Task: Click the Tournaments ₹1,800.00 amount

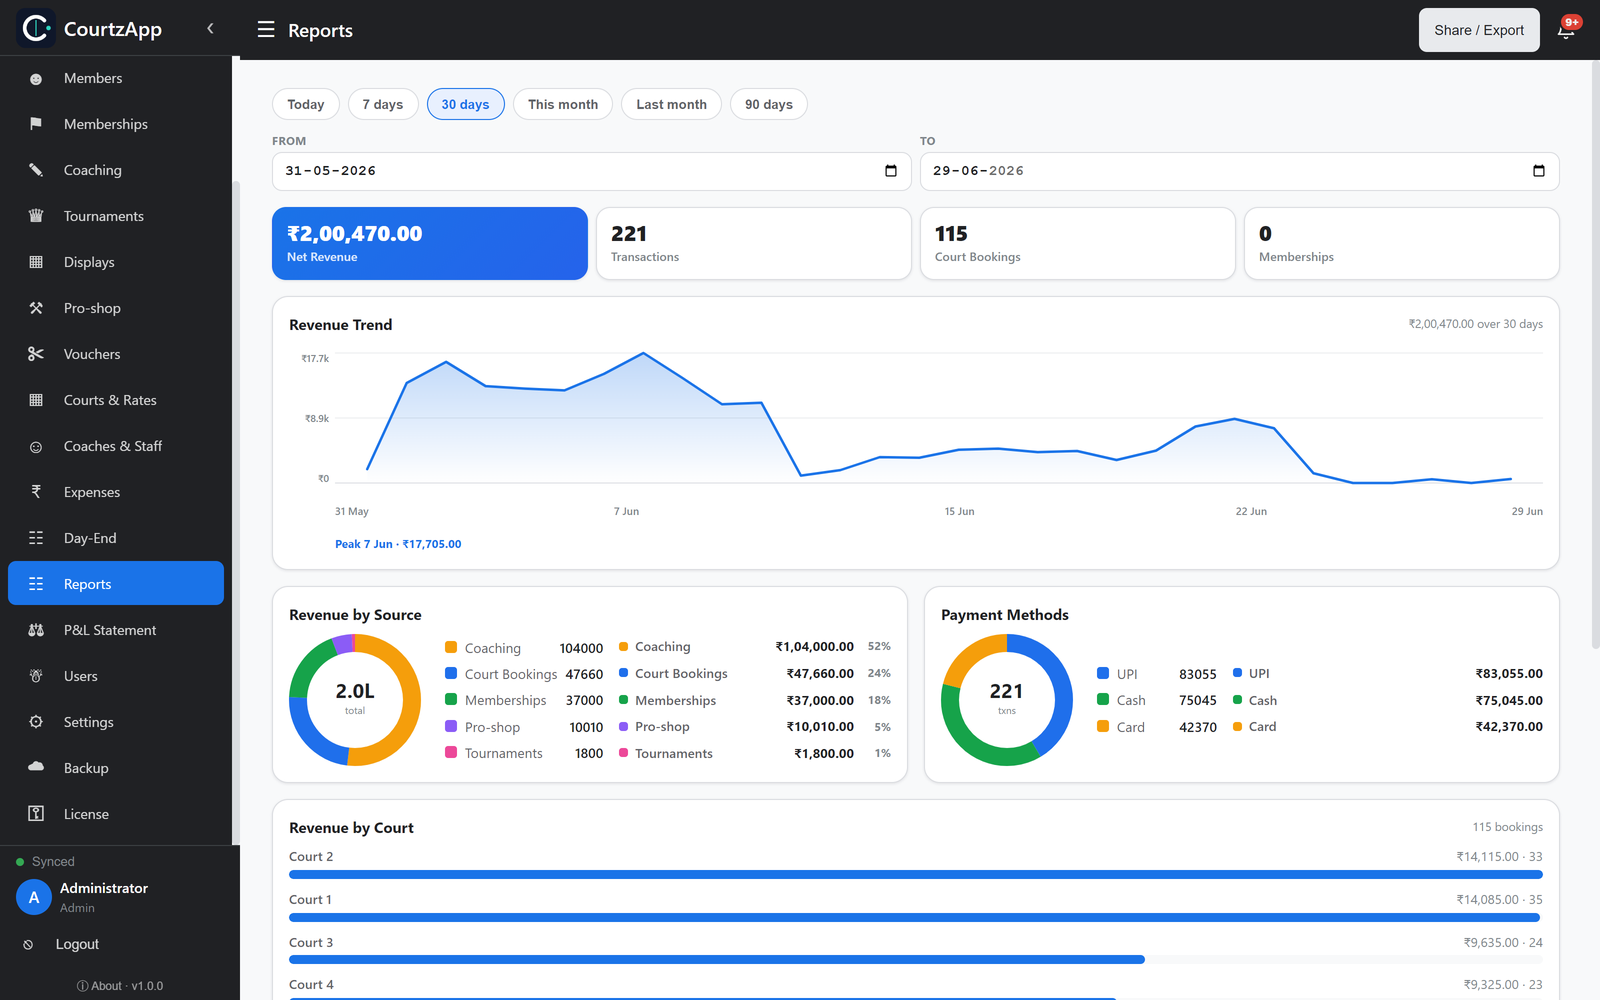Action: 824,753
